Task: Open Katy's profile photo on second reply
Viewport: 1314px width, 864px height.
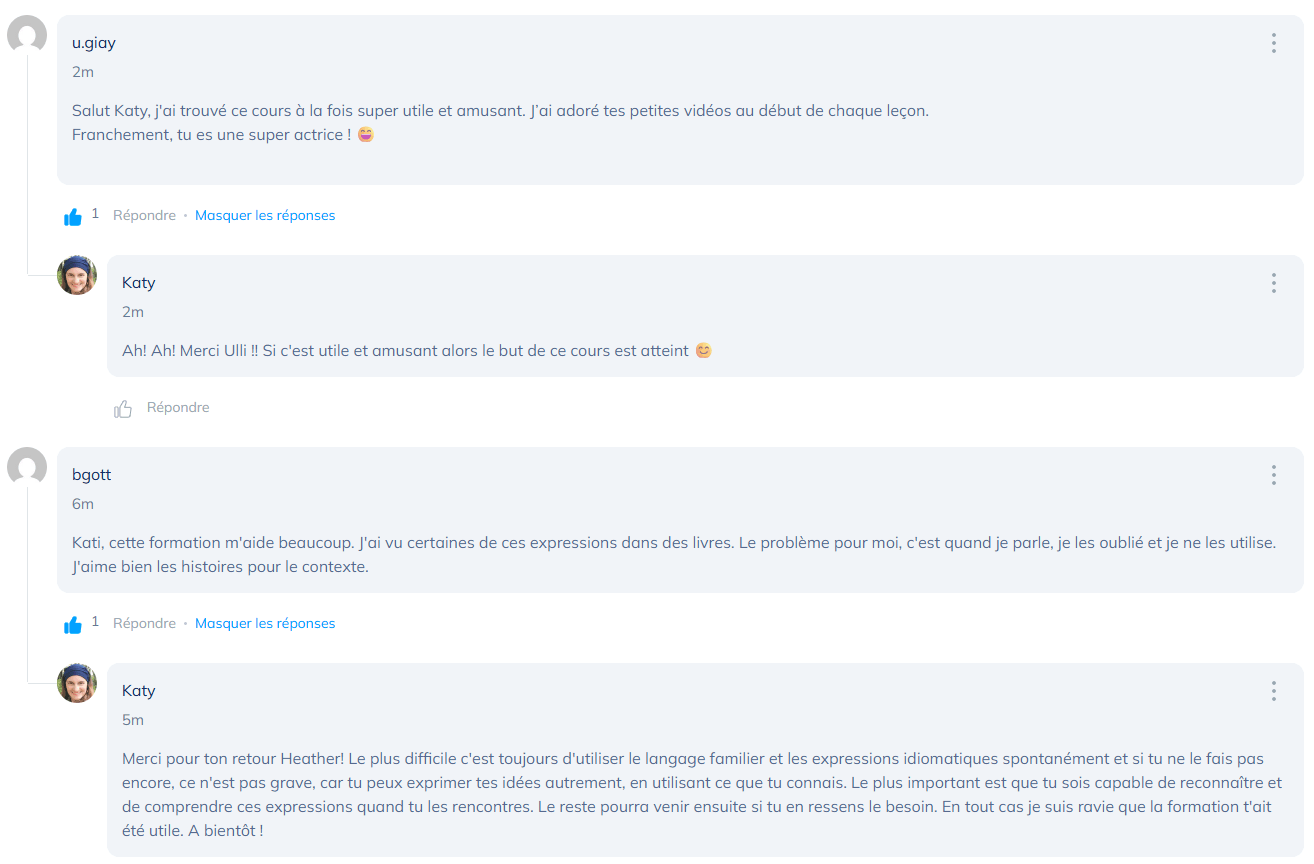Action: 77,683
